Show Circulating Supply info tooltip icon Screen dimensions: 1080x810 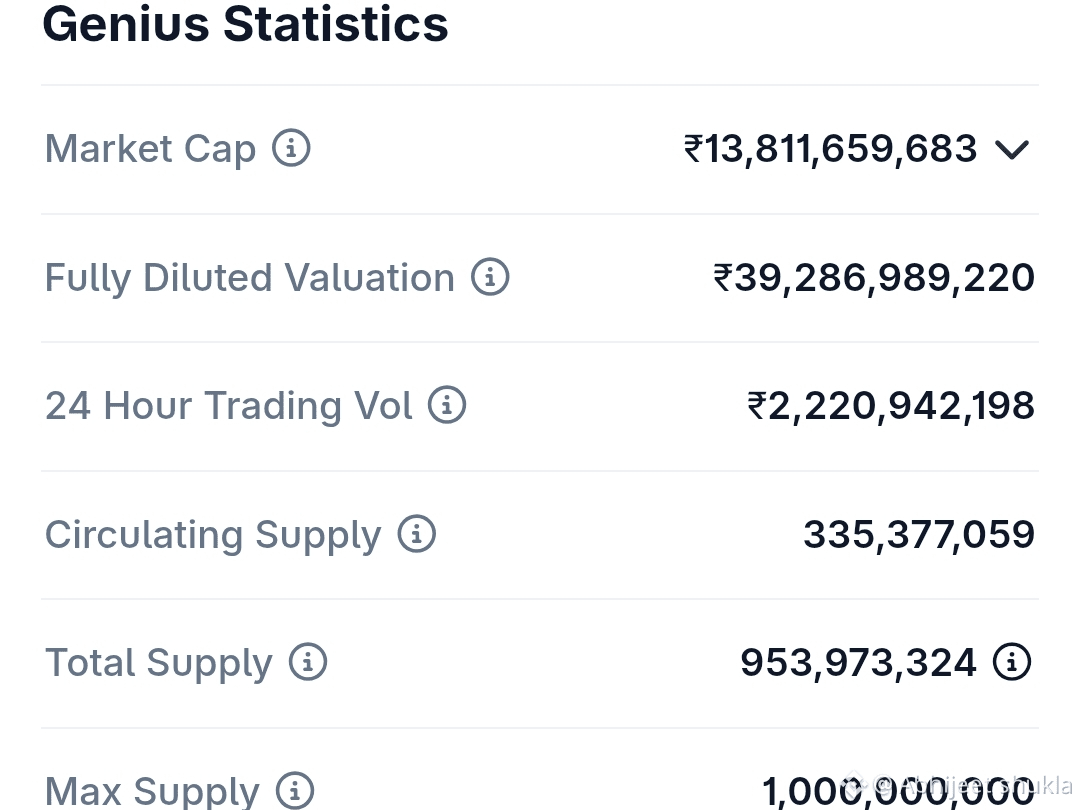417,534
